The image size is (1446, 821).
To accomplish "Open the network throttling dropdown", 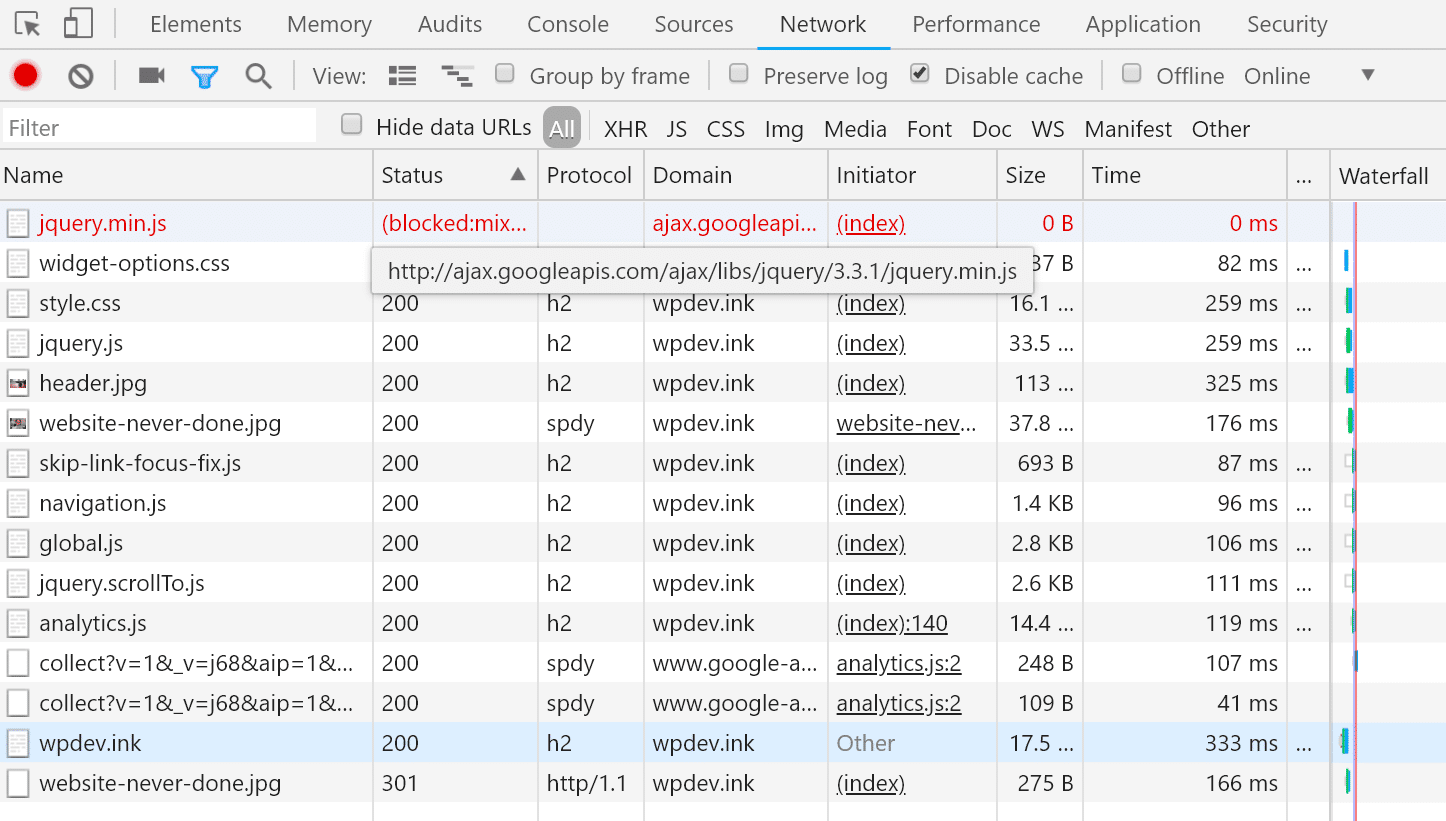I will [x=1367, y=75].
